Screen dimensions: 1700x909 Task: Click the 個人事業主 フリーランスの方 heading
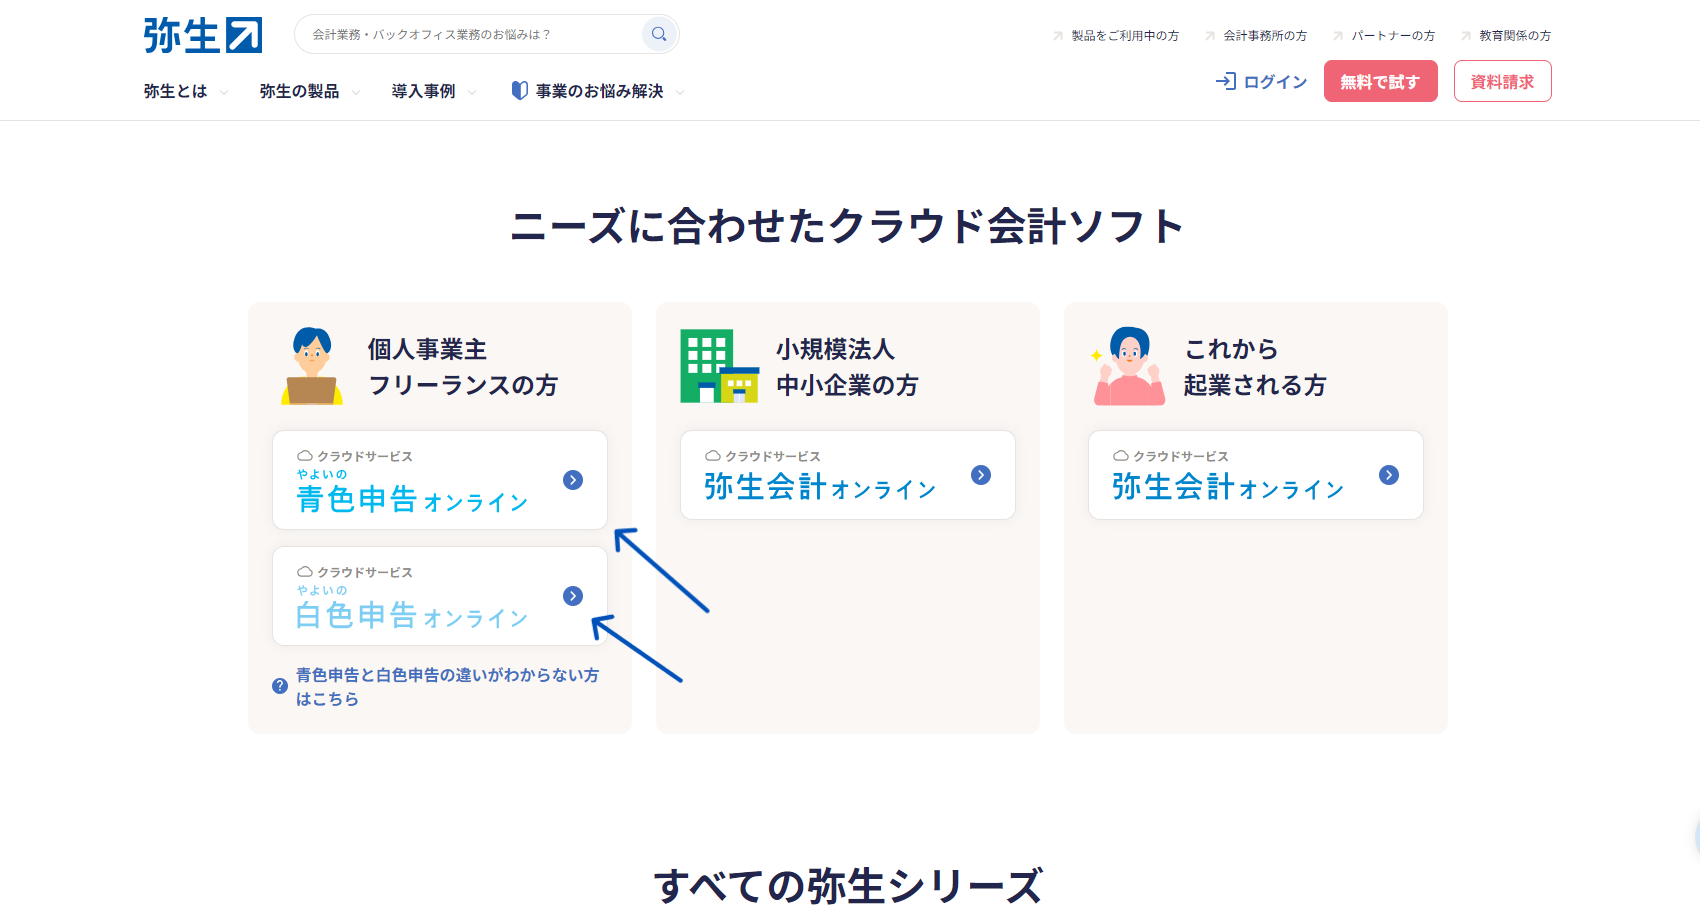click(x=462, y=367)
